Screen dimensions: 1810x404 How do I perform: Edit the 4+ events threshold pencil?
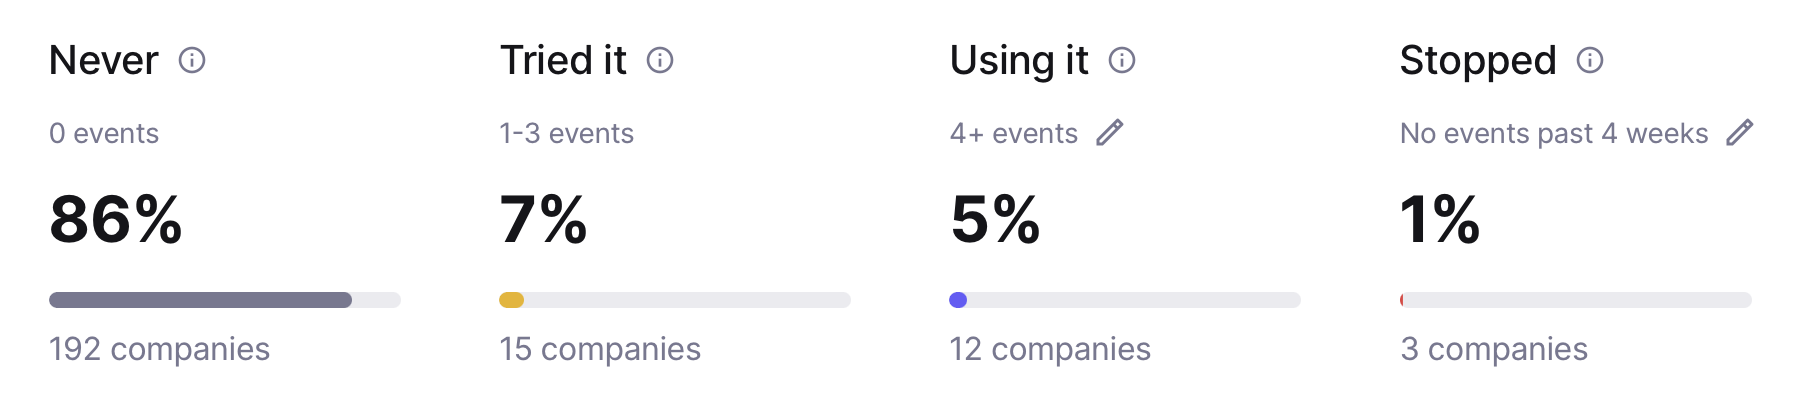1110,133
